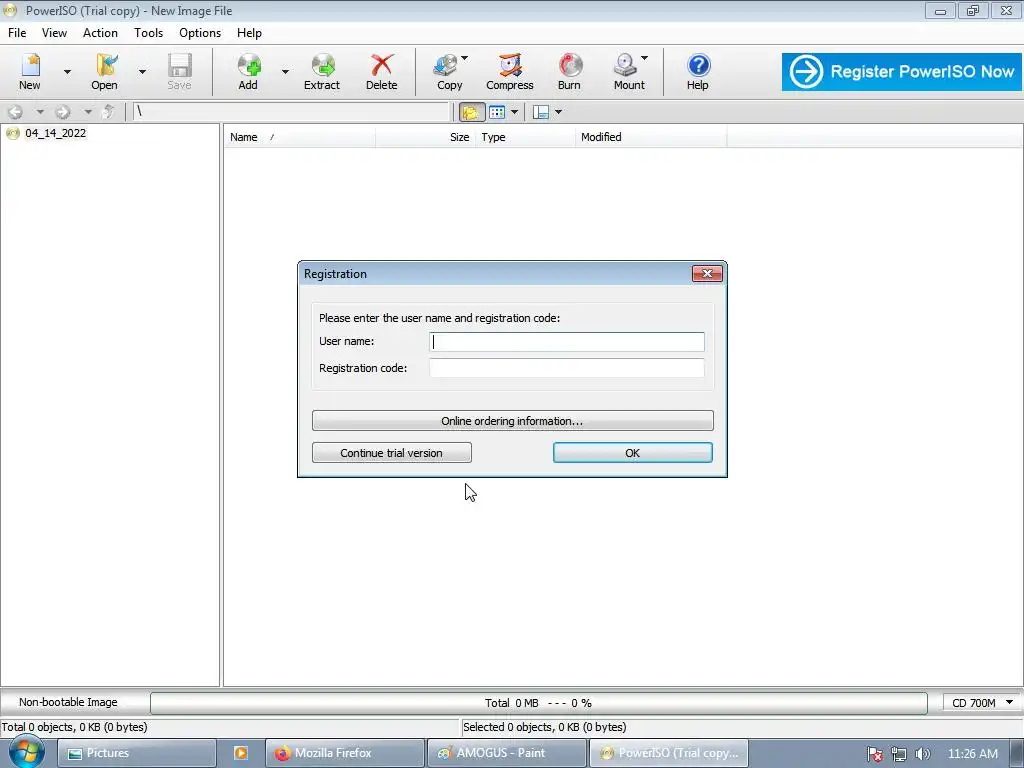Click the Mount toolbar icon
The height and width of the screenshot is (768, 1024).
coord(628,72)
